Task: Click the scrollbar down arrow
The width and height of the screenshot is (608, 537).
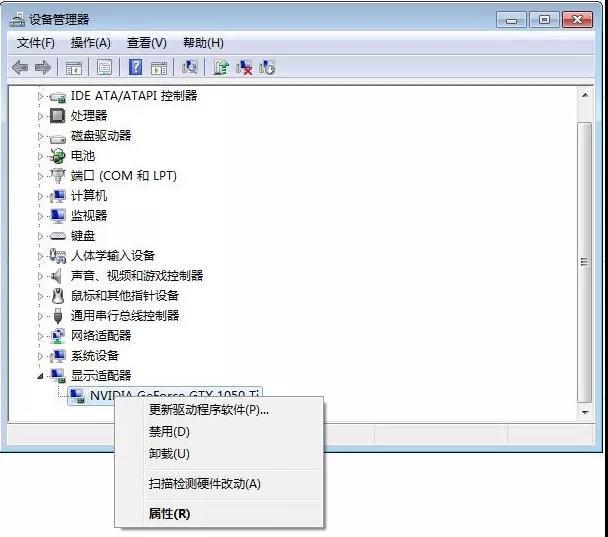Action: [x=585, y=412]
